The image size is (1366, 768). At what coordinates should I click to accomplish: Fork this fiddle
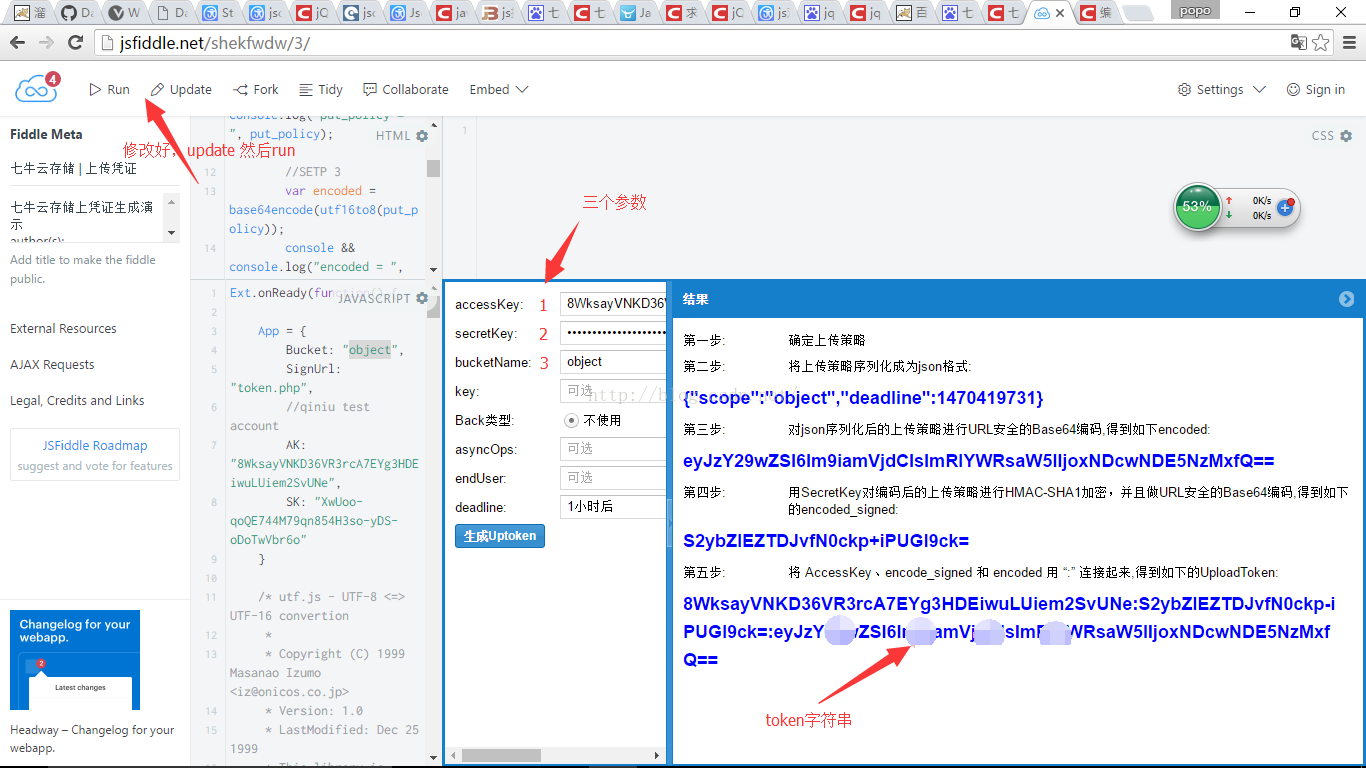256,89
